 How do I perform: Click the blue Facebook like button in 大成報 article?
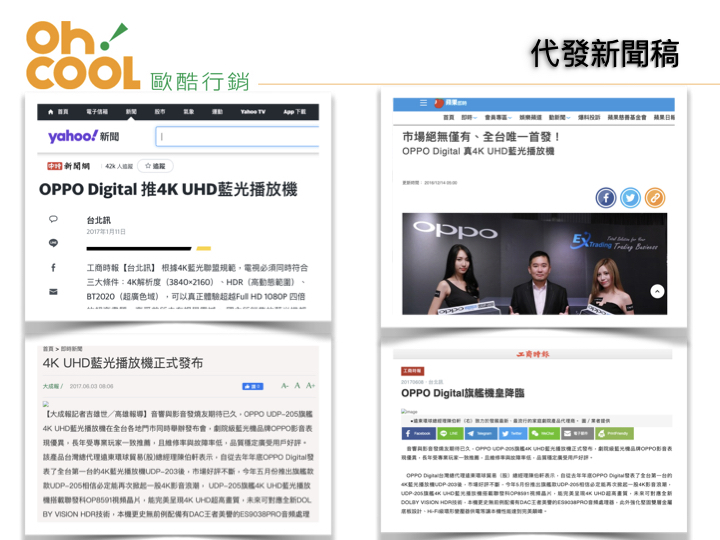pyautogui.click(x=252, y=385)
